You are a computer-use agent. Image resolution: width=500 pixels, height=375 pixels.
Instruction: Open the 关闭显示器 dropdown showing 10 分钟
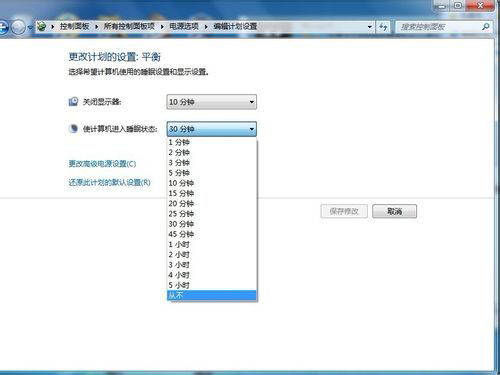tap(212, 102)
